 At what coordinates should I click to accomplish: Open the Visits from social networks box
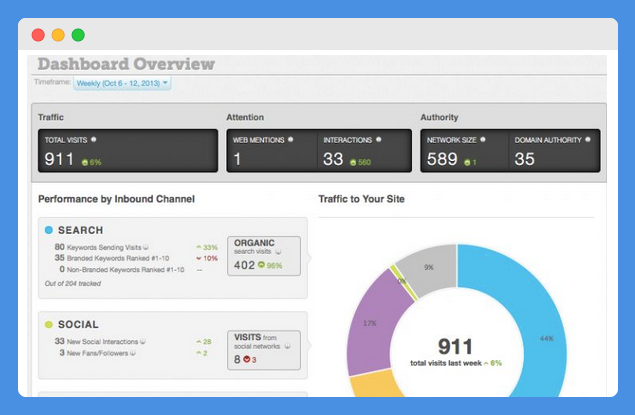(x=264, y=350)
